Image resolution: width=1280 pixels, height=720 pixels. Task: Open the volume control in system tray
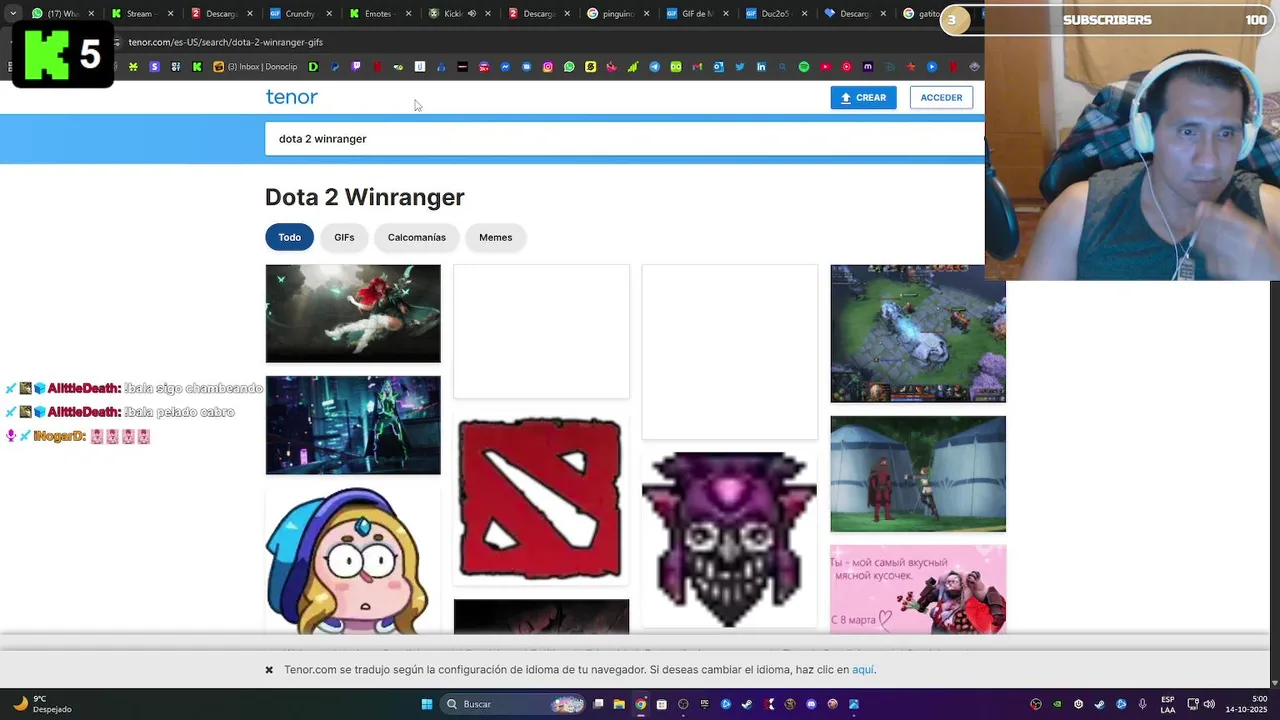pos(1209,704)
